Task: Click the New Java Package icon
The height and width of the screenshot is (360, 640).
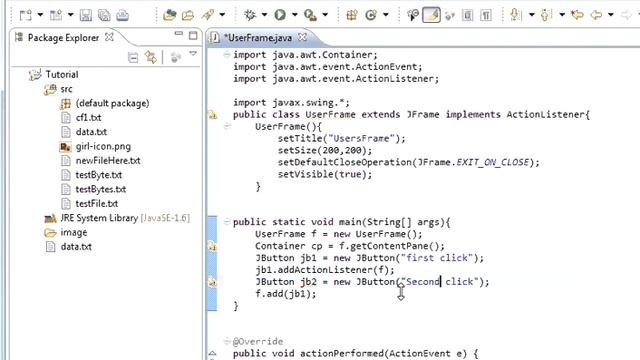Action: coord(352,15)
